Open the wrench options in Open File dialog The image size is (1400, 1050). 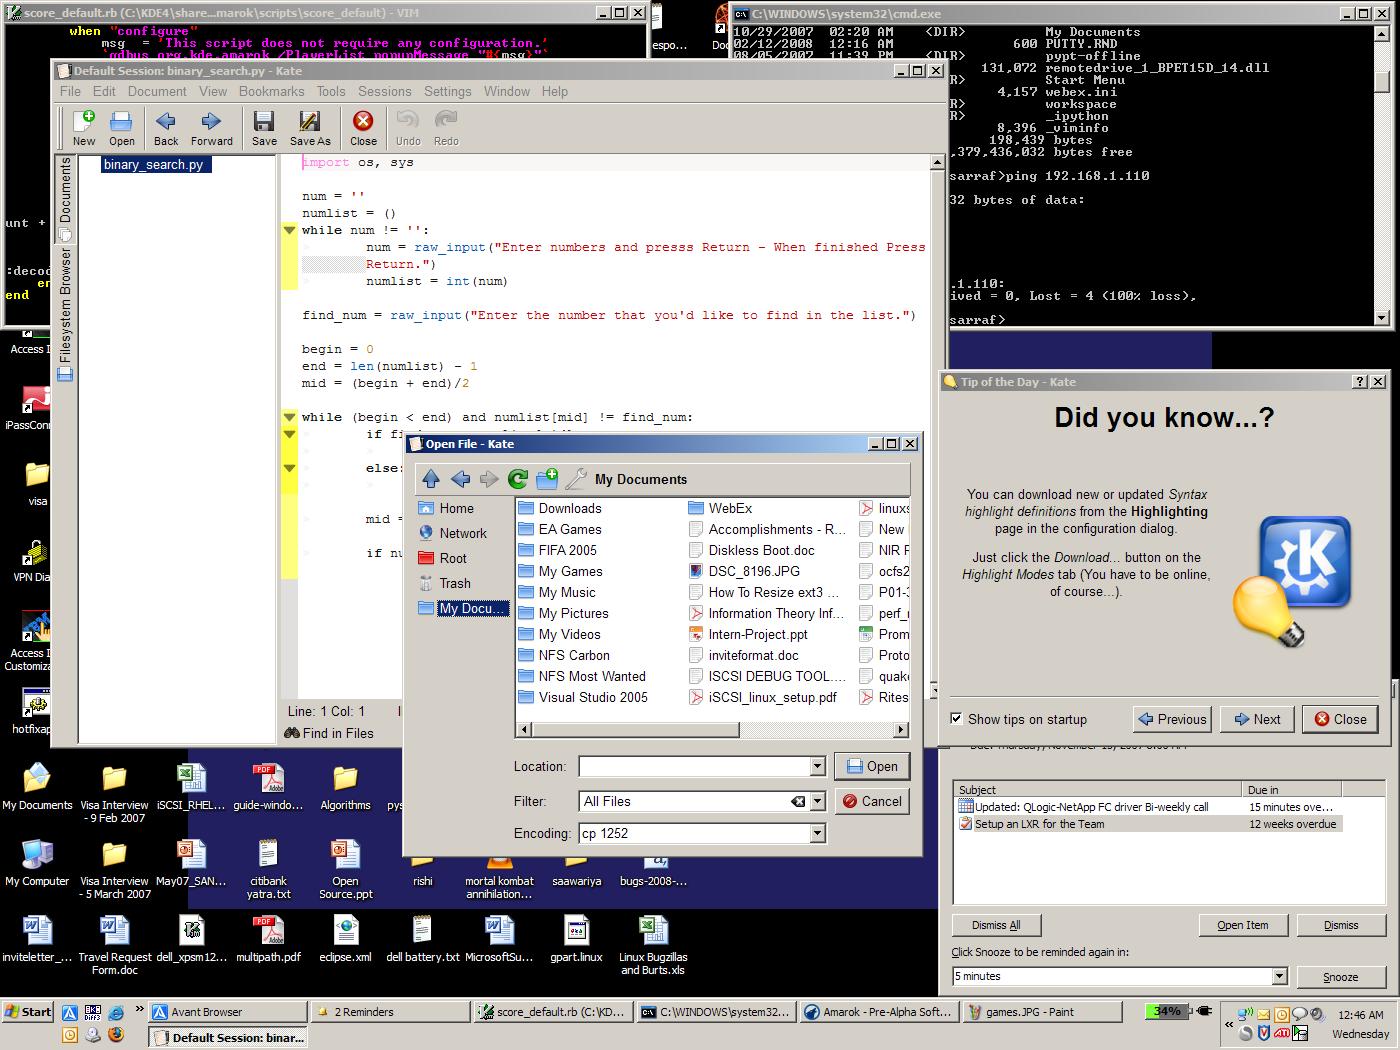(575, 479)
